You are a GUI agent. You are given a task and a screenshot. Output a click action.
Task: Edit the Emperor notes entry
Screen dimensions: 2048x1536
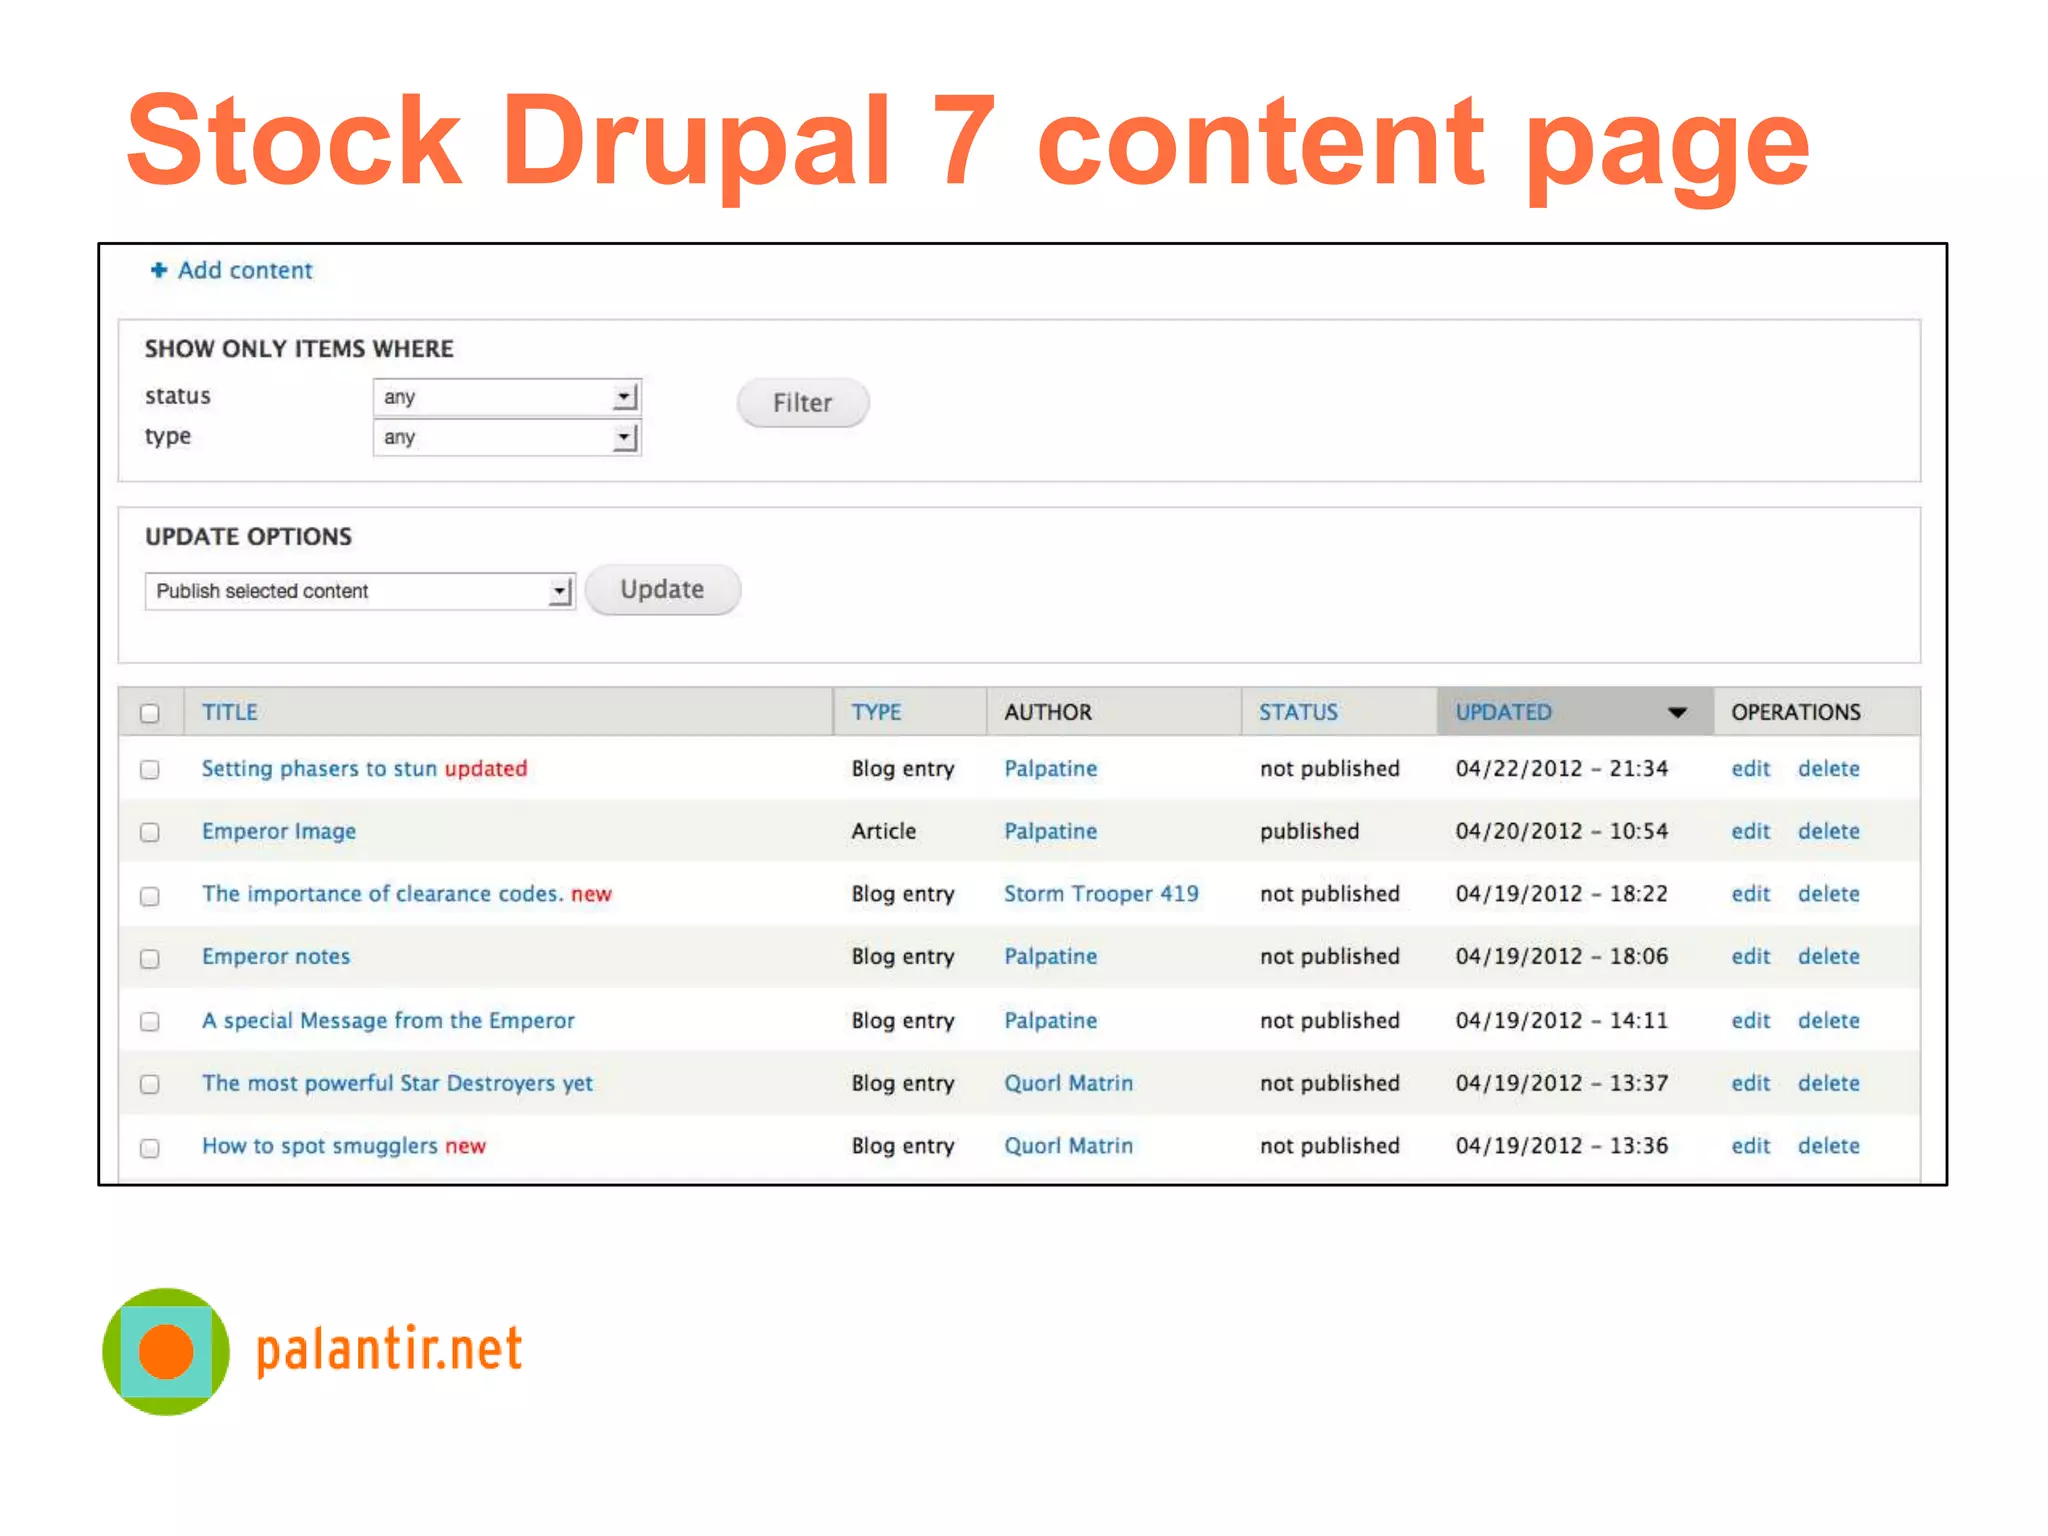[1750, 956]
